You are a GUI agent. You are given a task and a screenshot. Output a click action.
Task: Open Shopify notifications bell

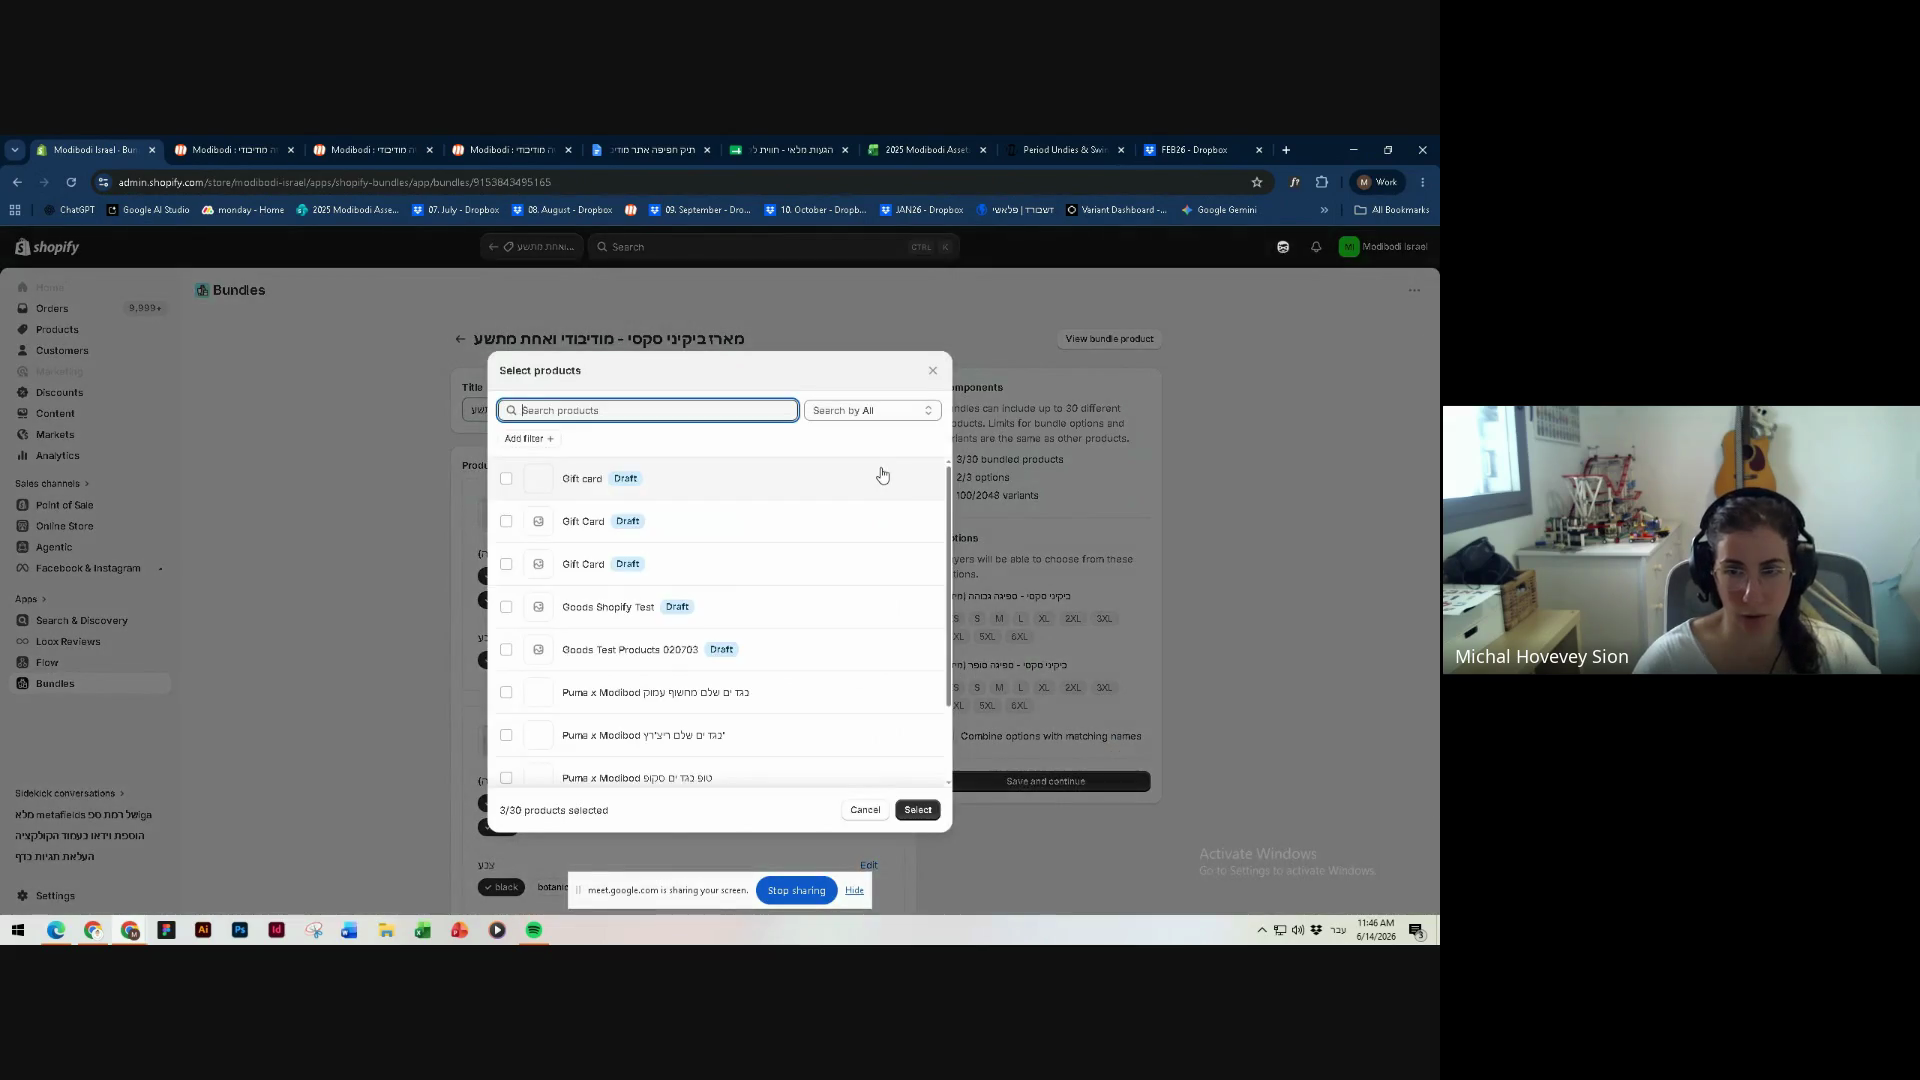[1316, 247]
